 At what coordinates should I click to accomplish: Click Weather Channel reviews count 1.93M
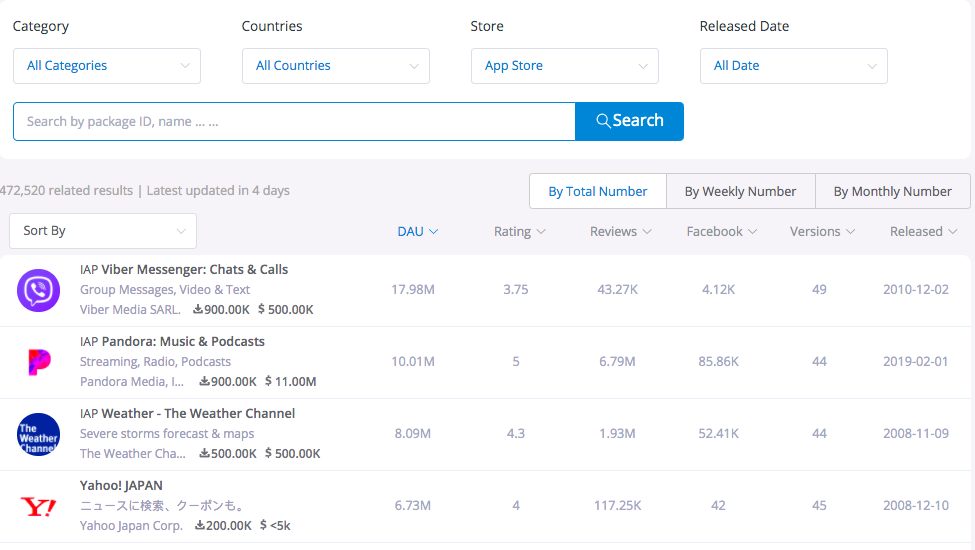pyautogui.click(x=617, y=433)
